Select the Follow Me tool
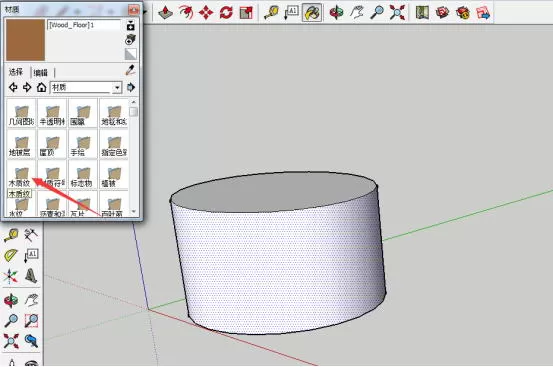The height and width of the screenshot is (367, 553). click(x=186, y=13)
